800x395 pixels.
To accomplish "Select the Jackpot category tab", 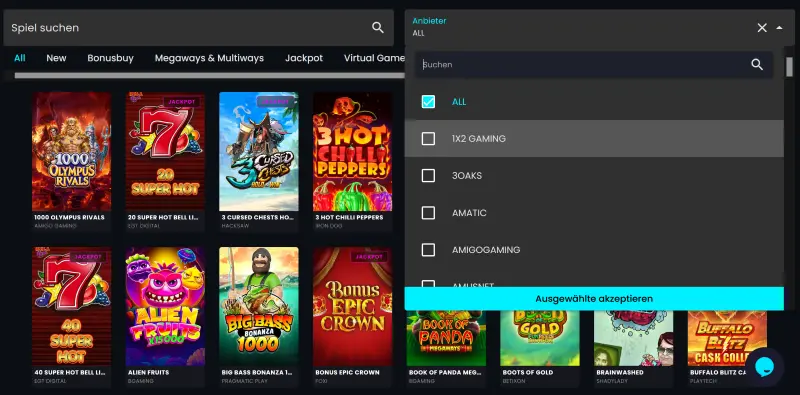I will coord(304,58).
